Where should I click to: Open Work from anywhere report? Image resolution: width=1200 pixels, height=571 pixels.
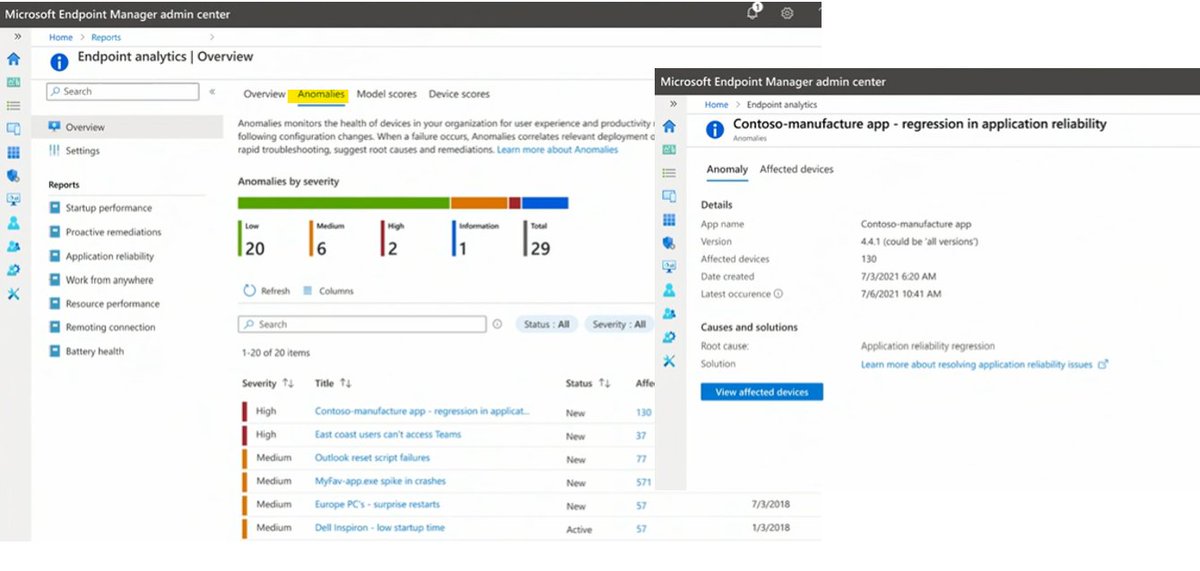pos(109,280)
